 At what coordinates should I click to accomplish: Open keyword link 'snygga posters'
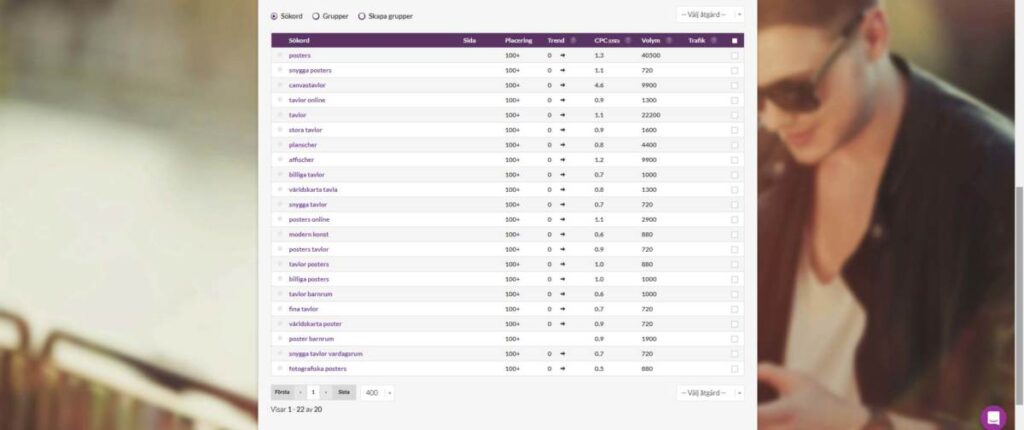(310, 70)
